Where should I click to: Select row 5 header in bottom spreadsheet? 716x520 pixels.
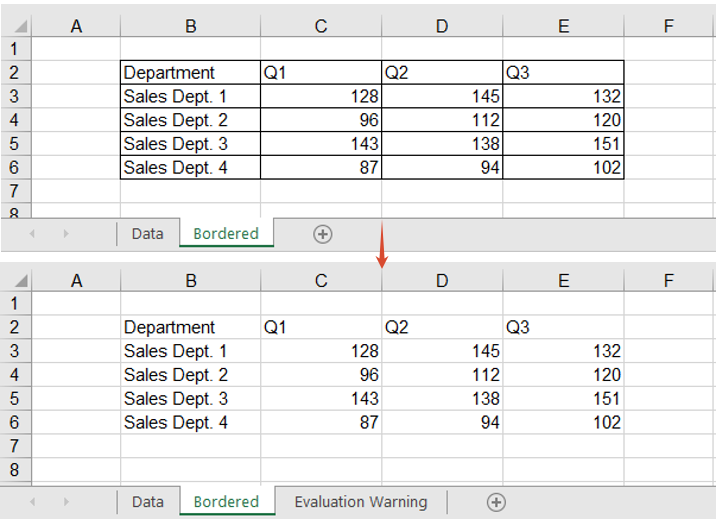(x=15, y=398)
